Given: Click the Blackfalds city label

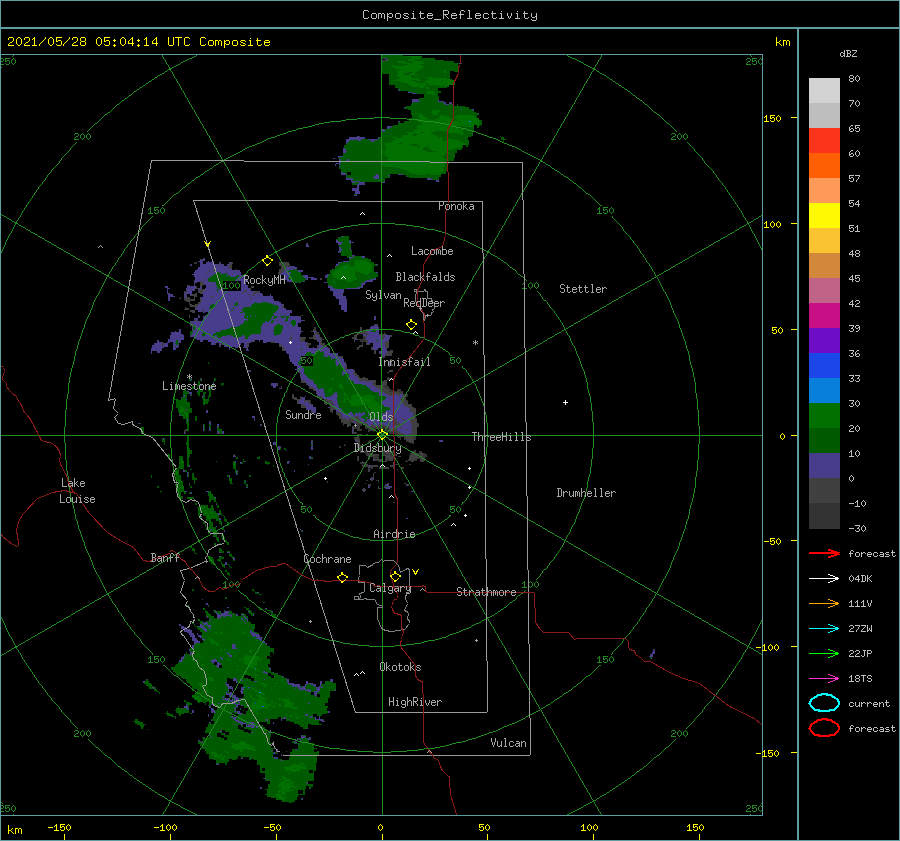Looking at the screenshot, I should [425, 277].
